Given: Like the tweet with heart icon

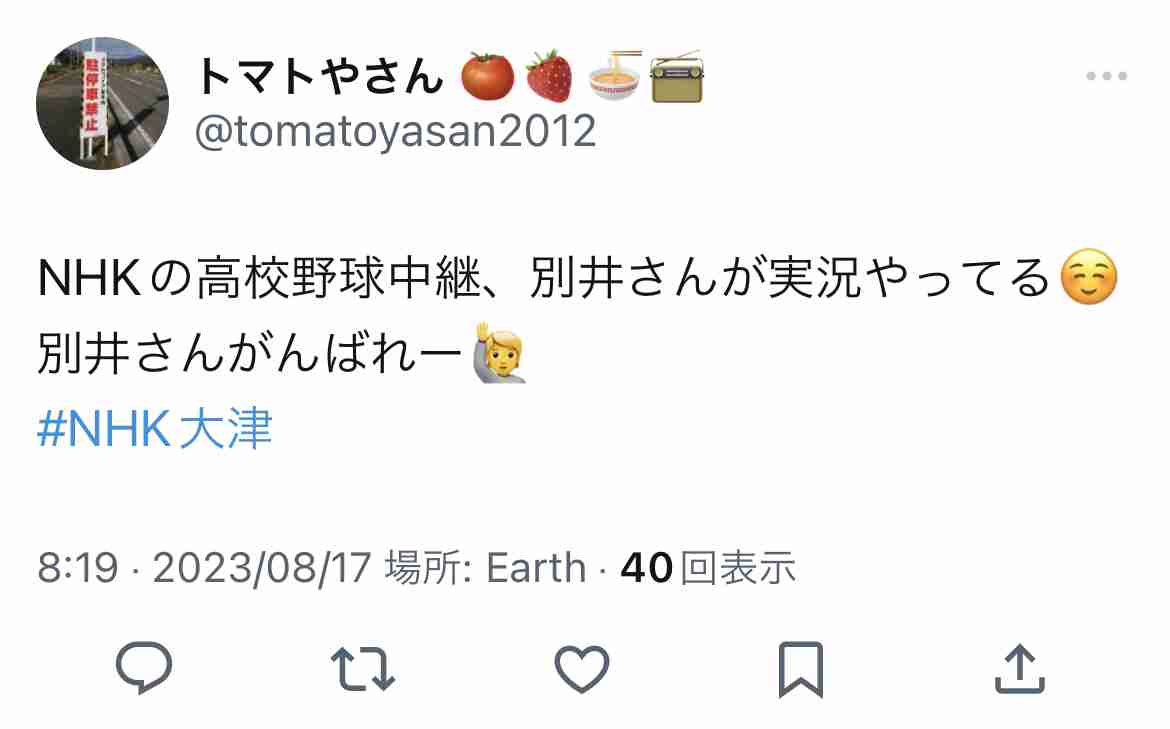Looking at the screenshot, I should click(x=582, y=669).
